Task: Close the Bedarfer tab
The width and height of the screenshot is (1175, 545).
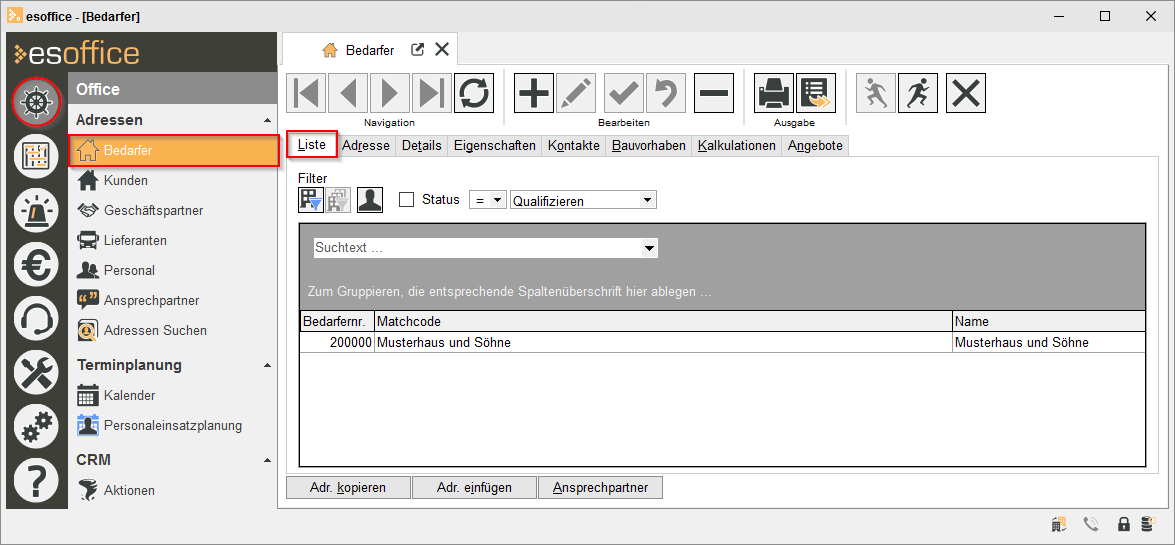Action: [x=442, y=50]
